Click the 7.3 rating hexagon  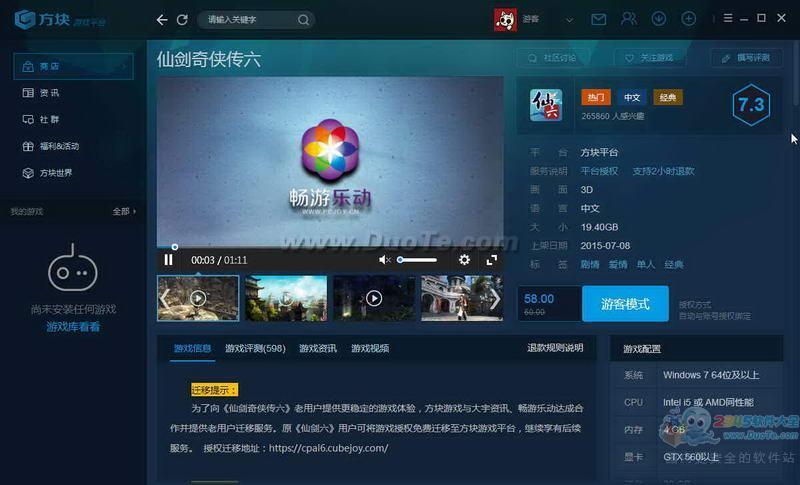[x=751, y=105]
